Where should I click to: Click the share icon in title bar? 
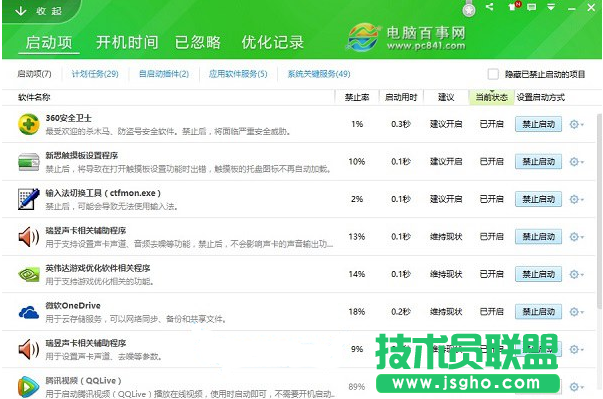pos(490,7)
